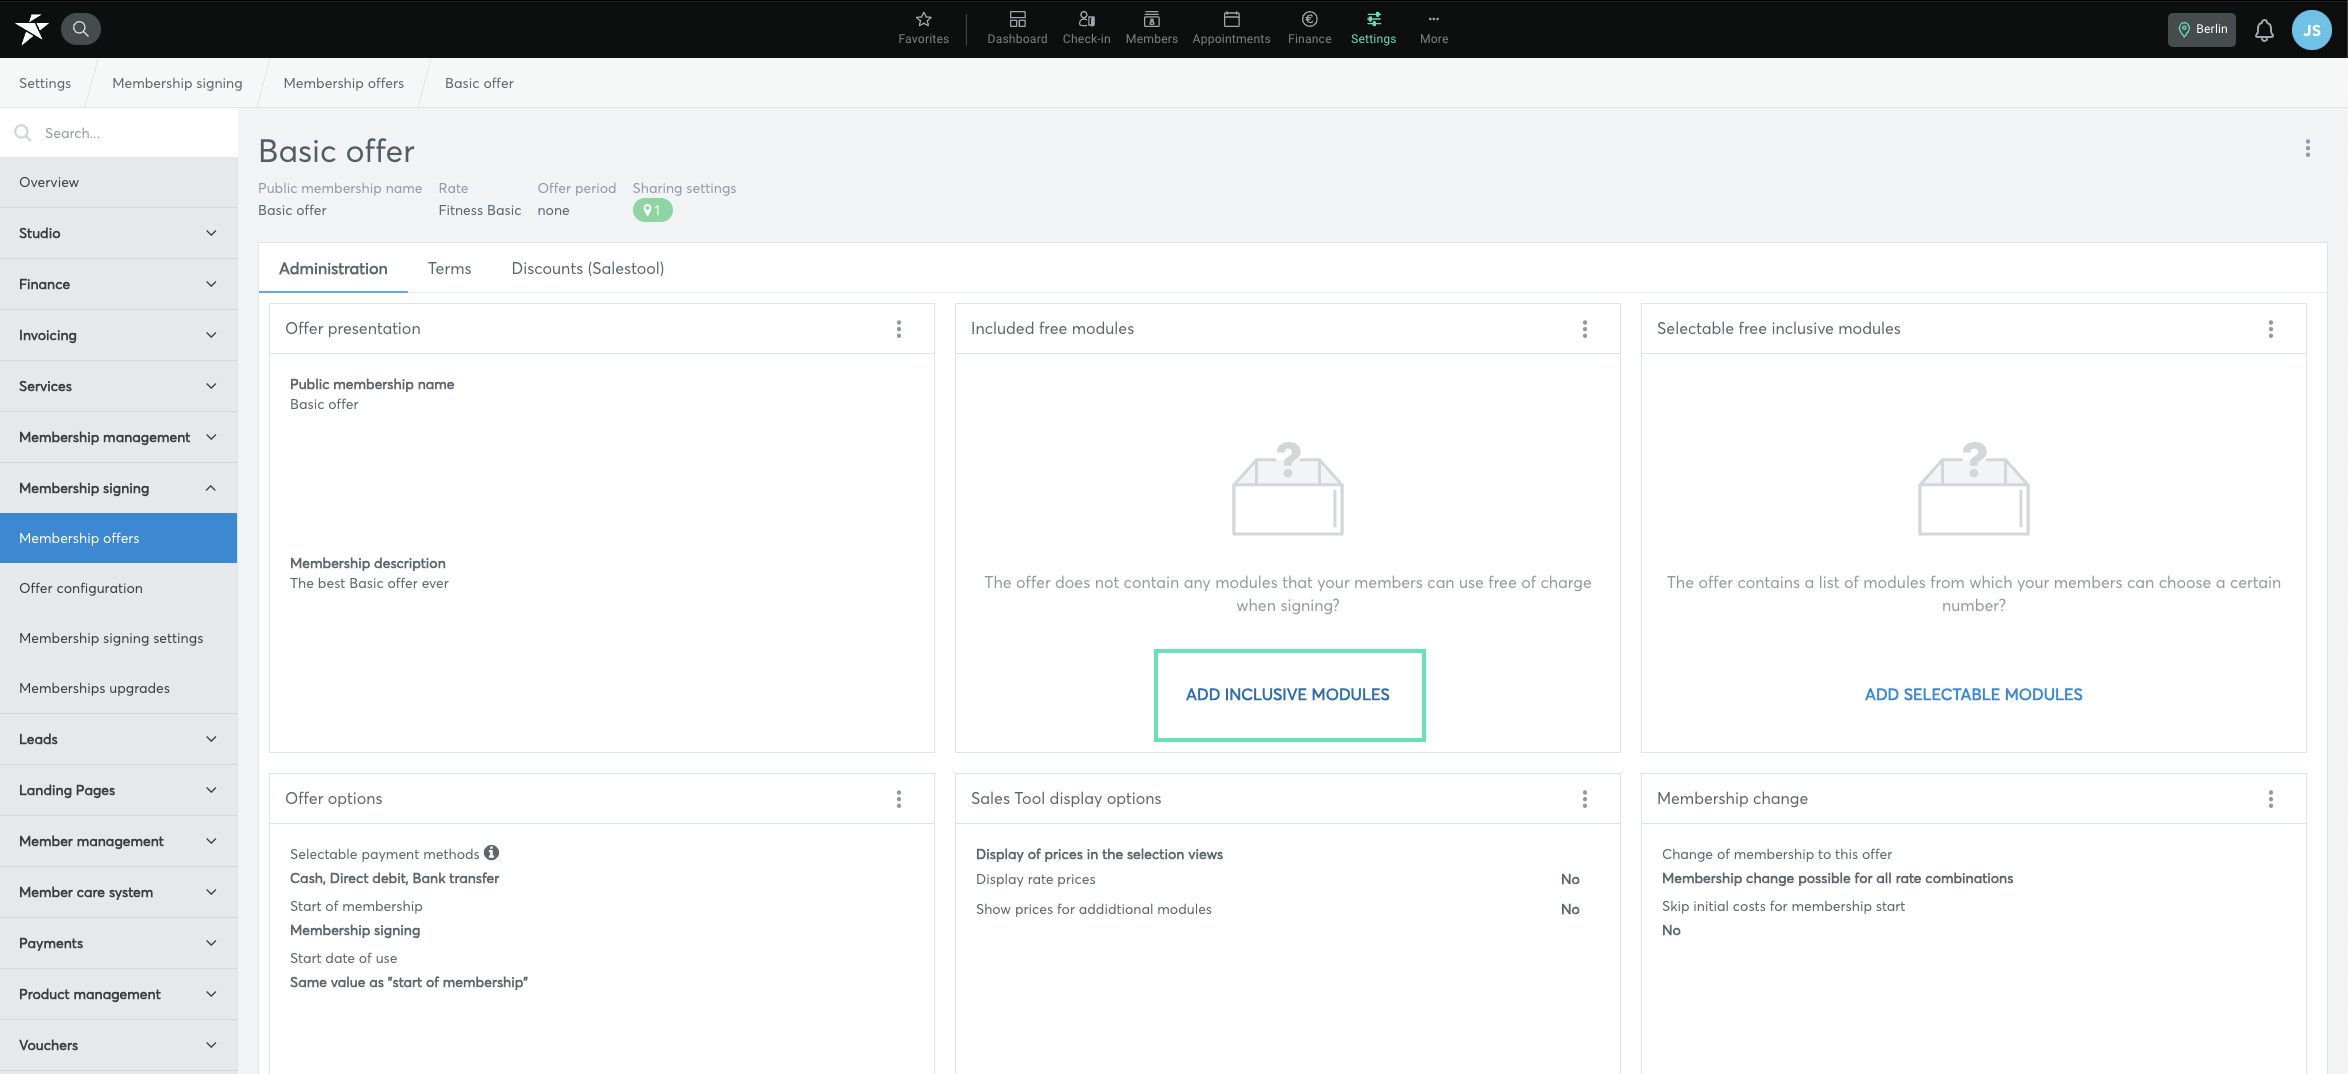Go to Dashboard in top navigation
Image resolution: width=2348 pixels, height=1074 pixels.
click(1017, 28)
